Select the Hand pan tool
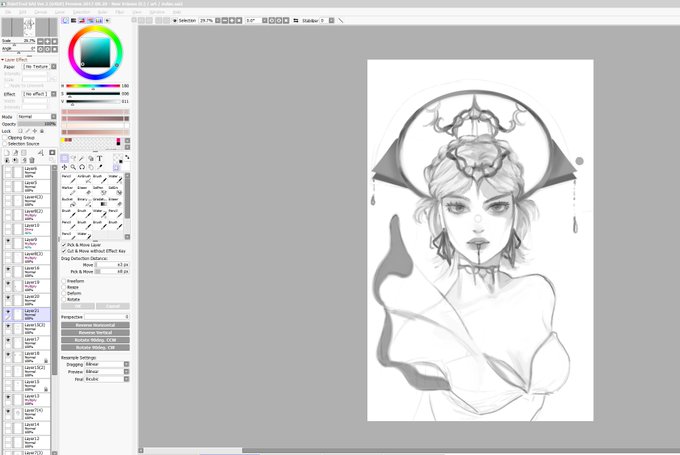The width and height of the screenshot is (680, 455). (91, 167)
